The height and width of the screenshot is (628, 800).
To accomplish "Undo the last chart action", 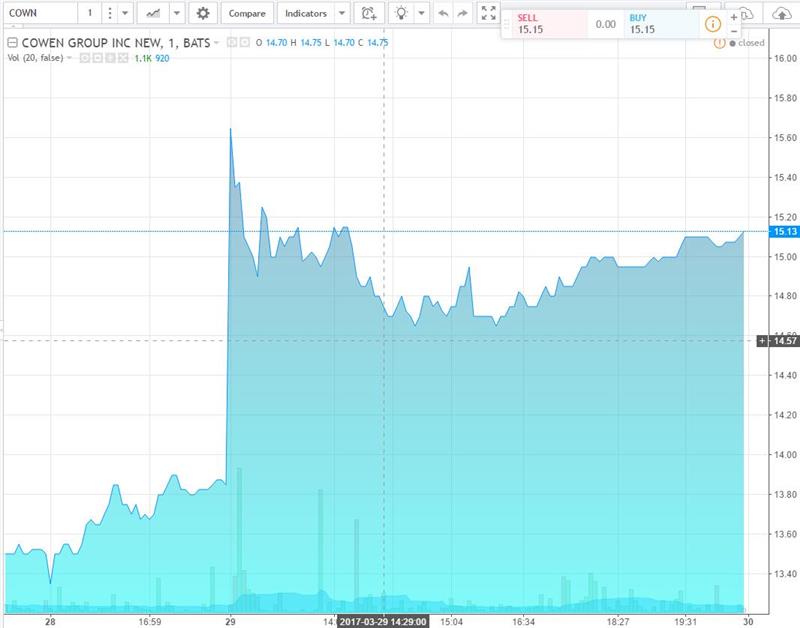I will click(x=444, y=14).
